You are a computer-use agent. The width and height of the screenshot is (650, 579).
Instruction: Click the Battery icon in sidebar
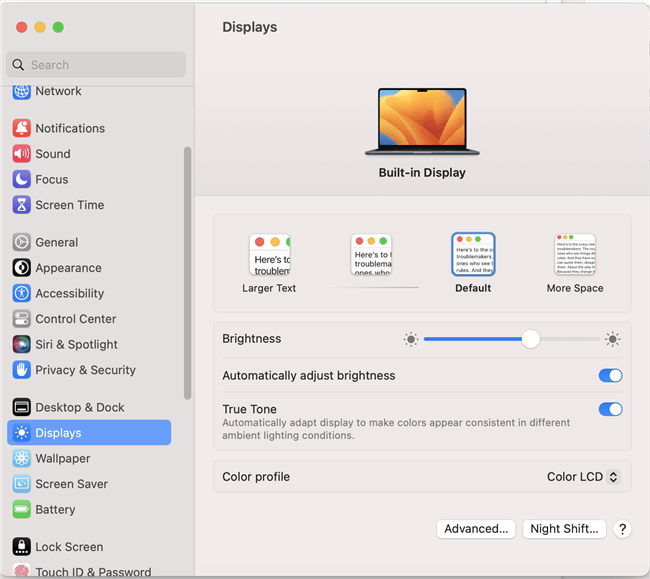point(21,509)
